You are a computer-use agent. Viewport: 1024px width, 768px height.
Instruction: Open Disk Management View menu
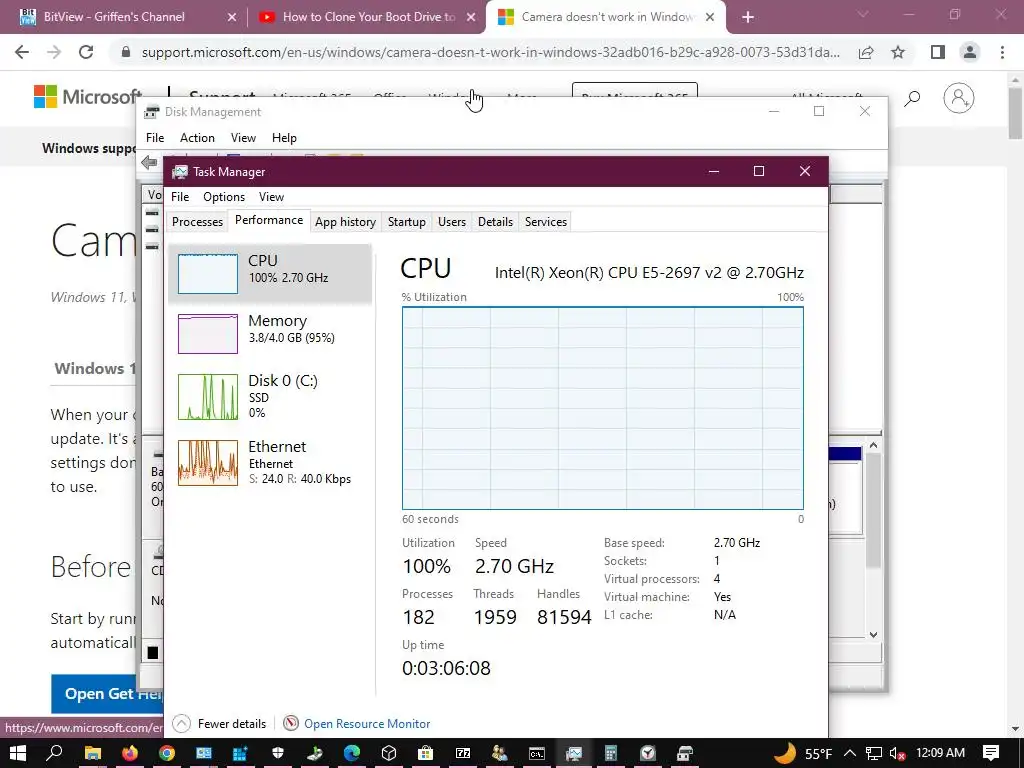pyautogui.click(x=243, y=138)
